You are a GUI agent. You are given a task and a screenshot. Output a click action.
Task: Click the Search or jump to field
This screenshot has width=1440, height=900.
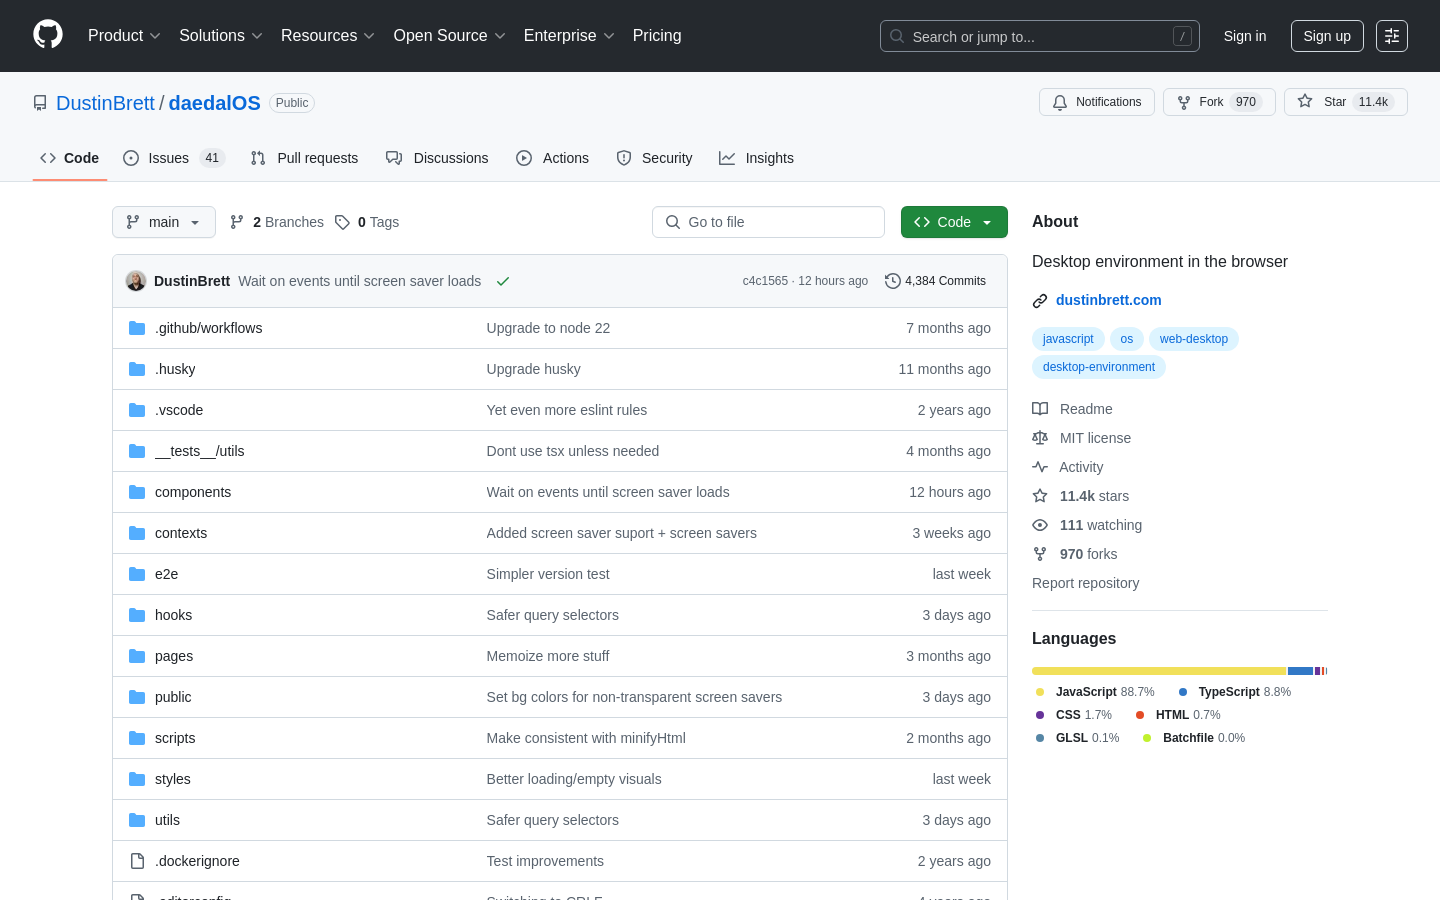pos(1039,36)
